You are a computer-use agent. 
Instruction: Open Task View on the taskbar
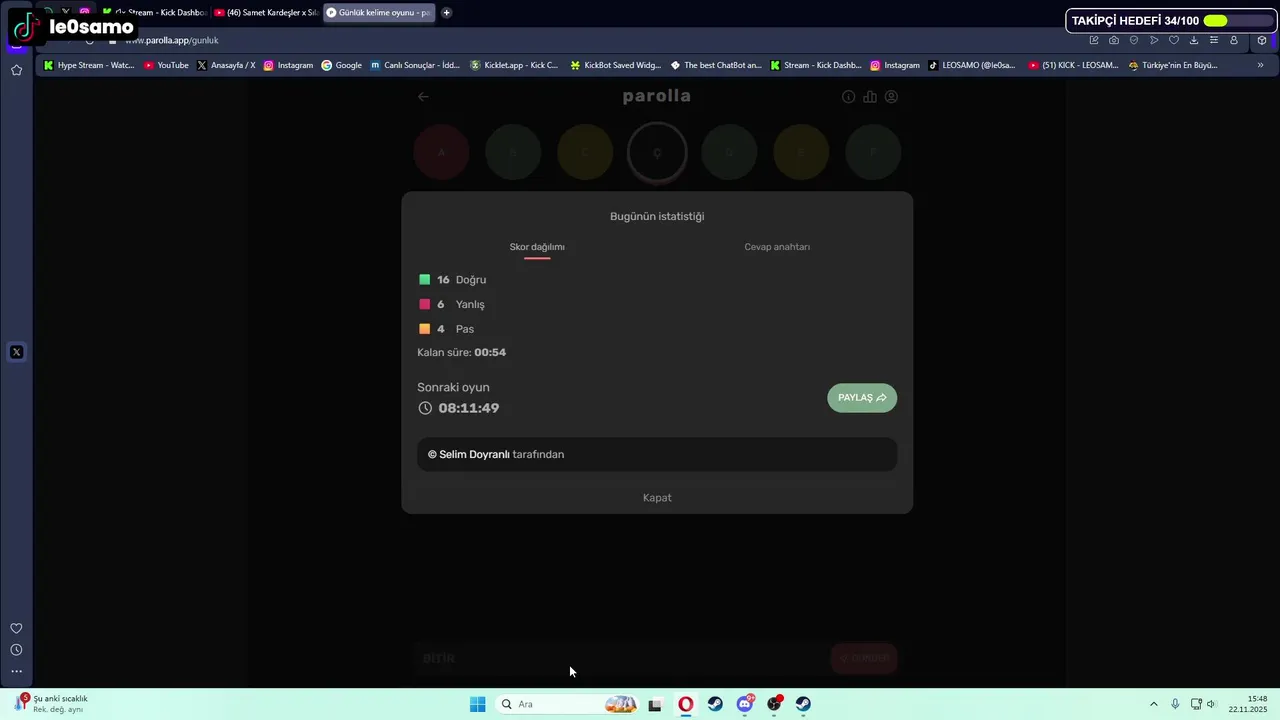(x=655, y=704)
